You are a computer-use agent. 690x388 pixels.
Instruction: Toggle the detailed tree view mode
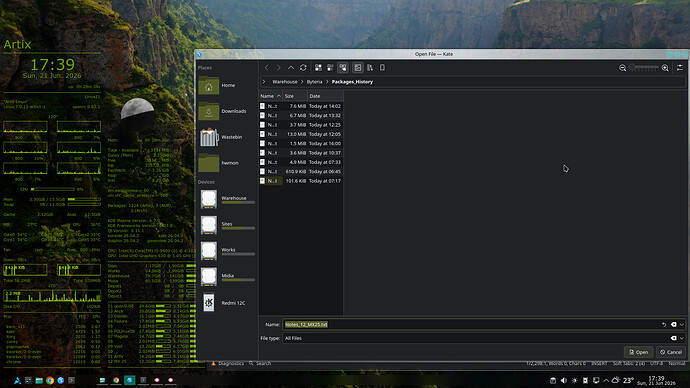(x=343, y=68)
